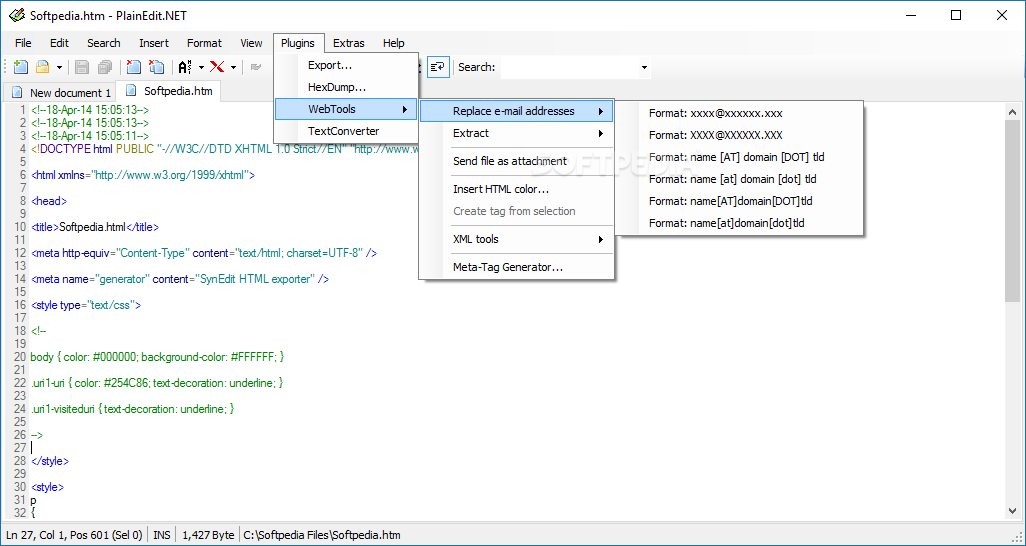Screen dimensions: 1026x546
Task: Click the toolbar drag grip handle
Action: pyautogui.click(x=6, y=67)
